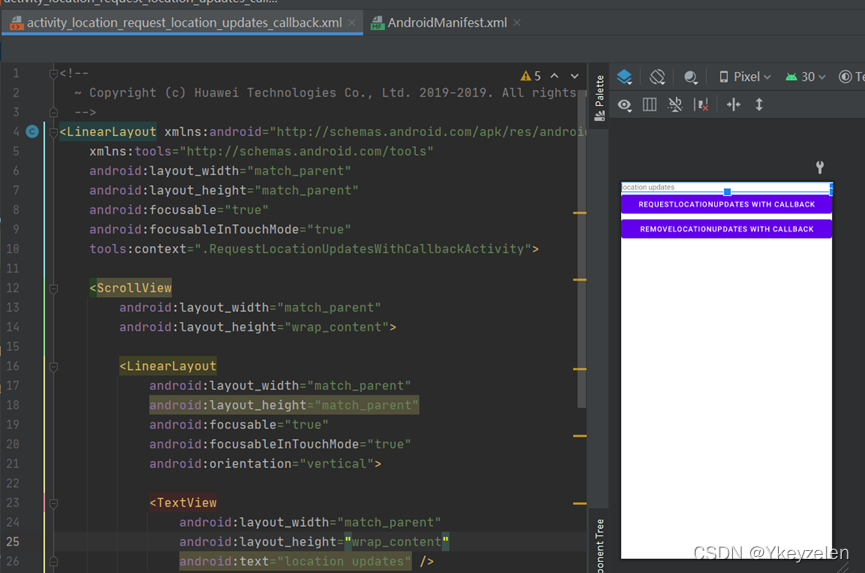Image resolution: width=865 pixels, height=573 pixels.
Task: Open the AndroidManifest.xml tab
Action: click(x=447, y=23)
